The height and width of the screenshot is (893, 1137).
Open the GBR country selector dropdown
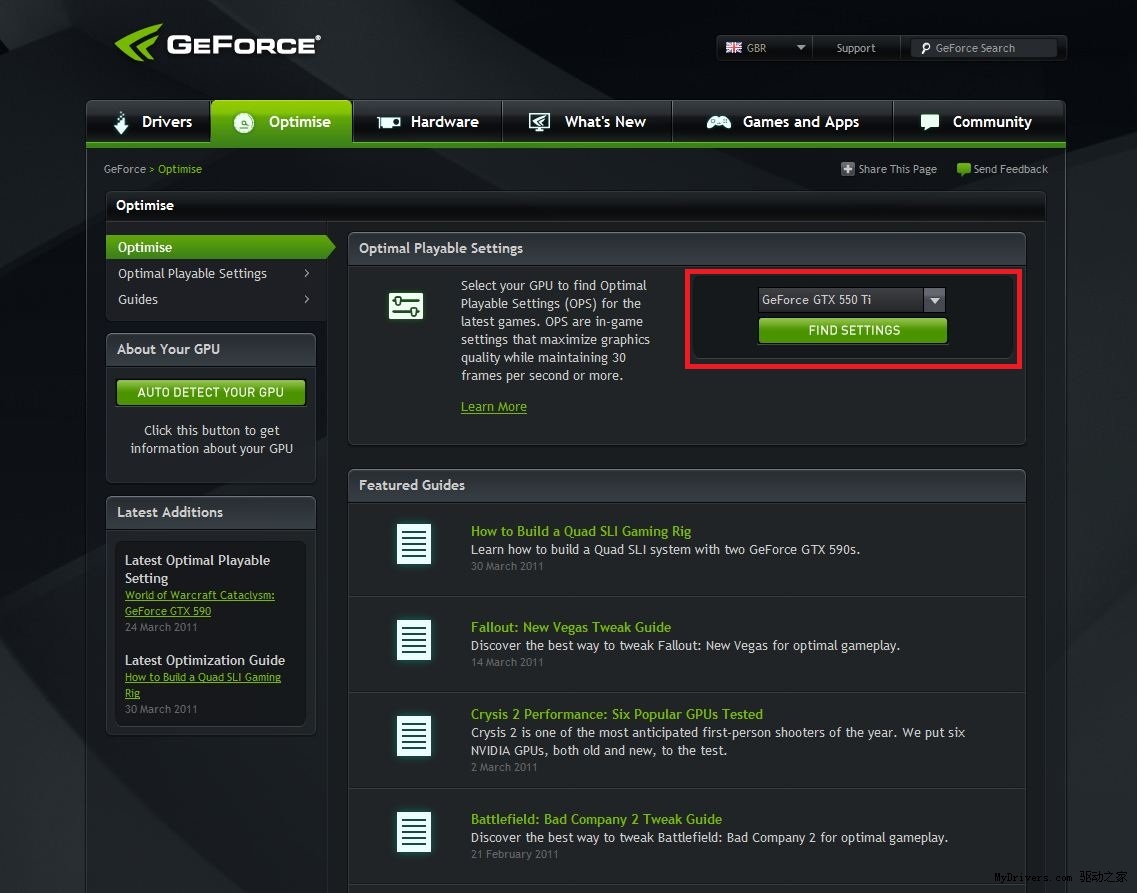point(765,48)
